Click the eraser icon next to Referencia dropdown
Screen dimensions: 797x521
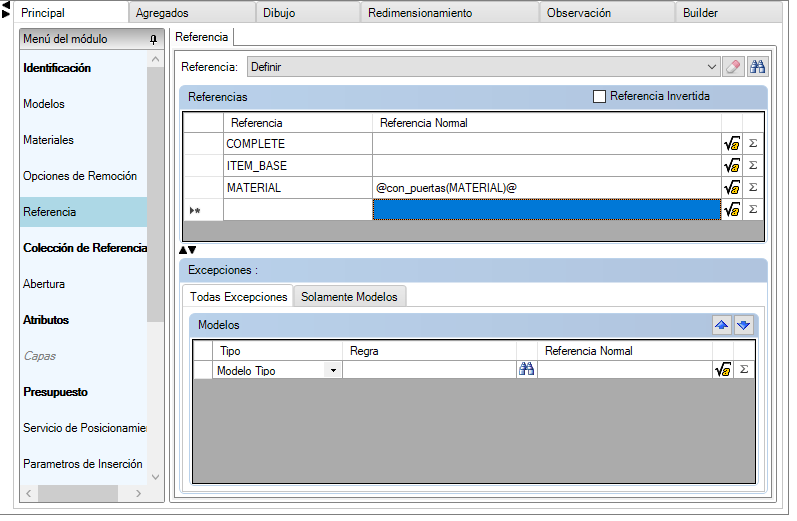point(733,67)
